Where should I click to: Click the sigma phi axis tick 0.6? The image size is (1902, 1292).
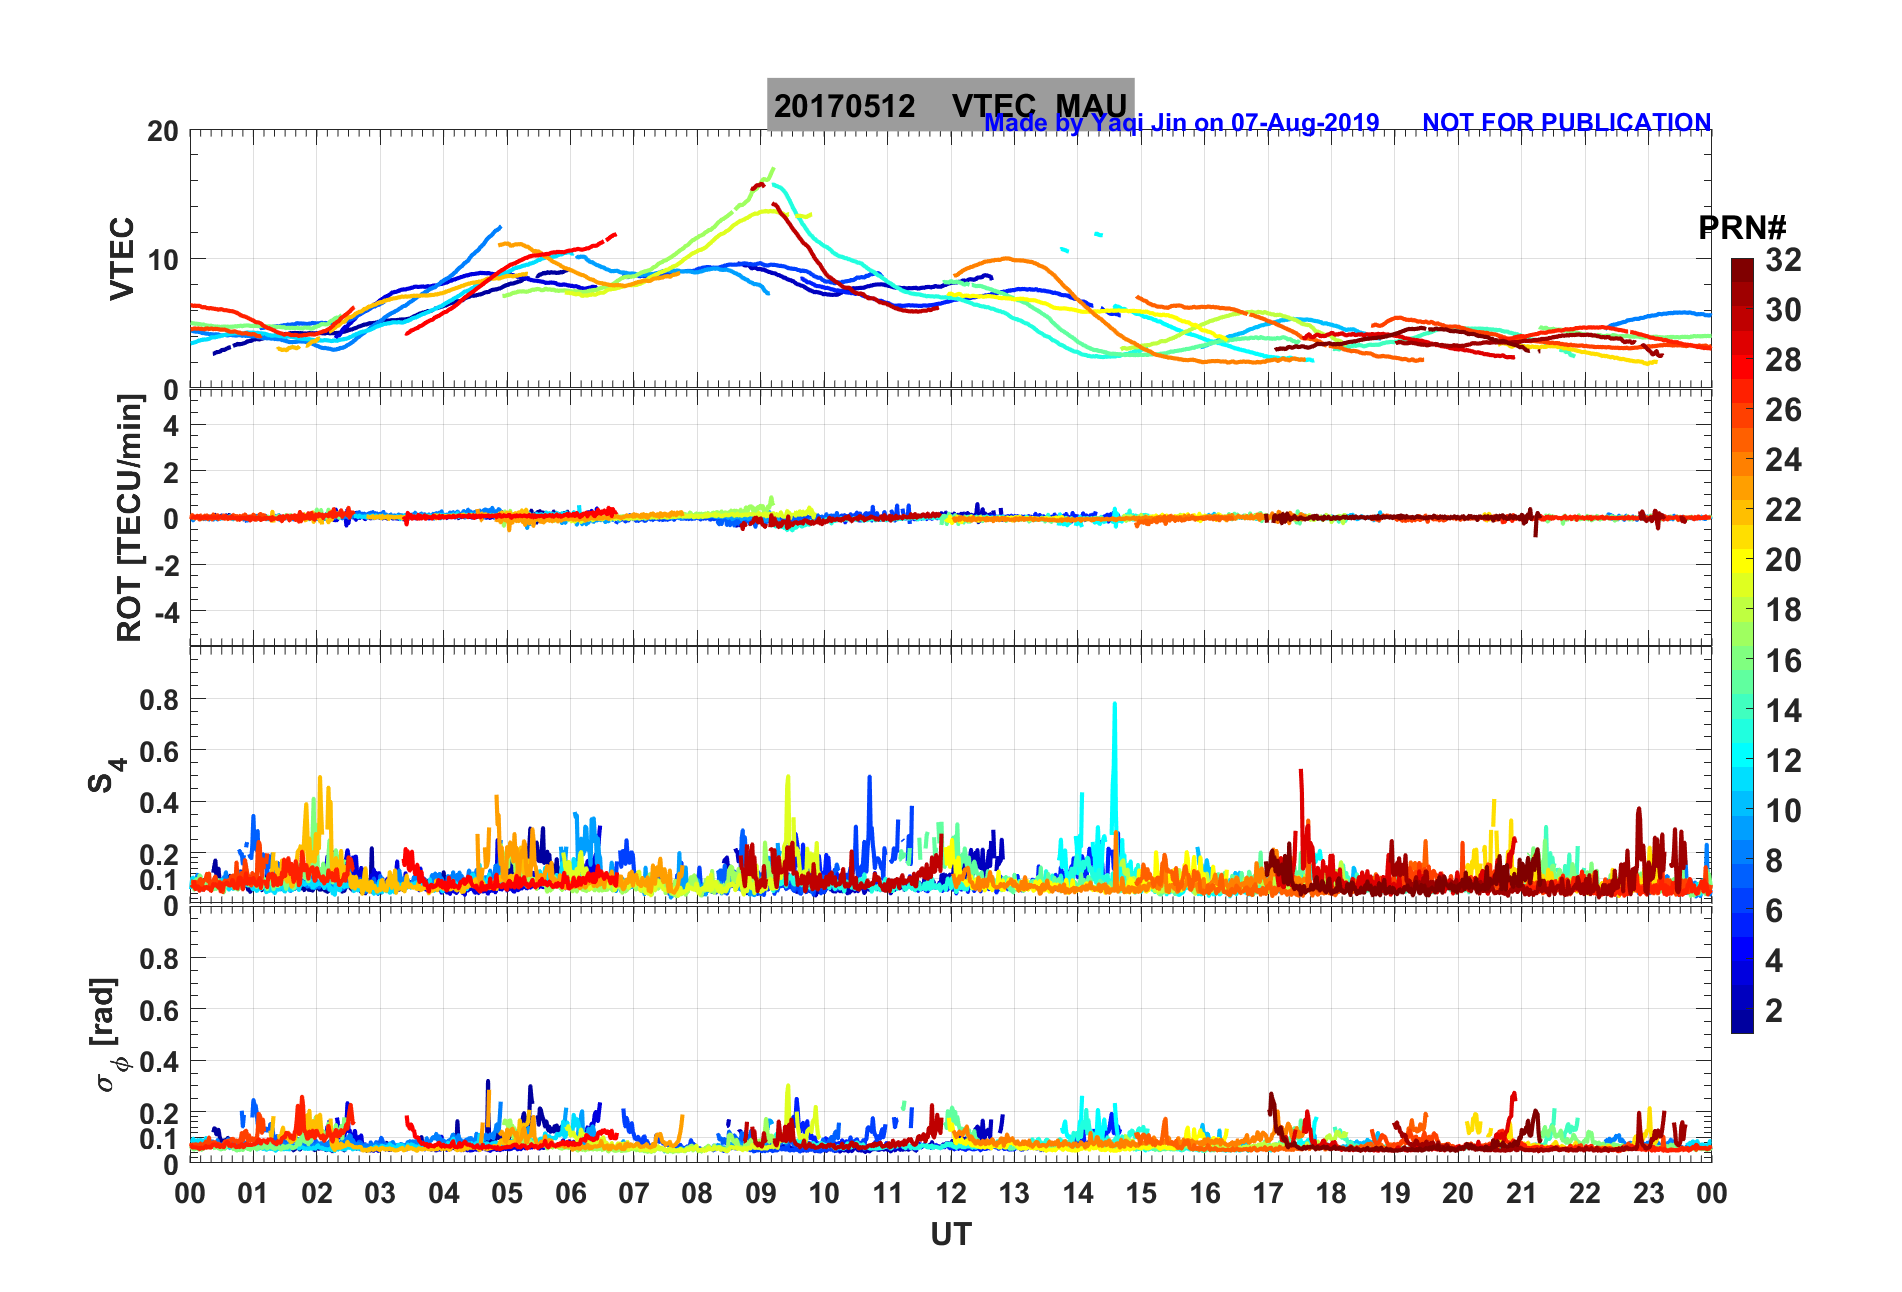coord(160,1010)
